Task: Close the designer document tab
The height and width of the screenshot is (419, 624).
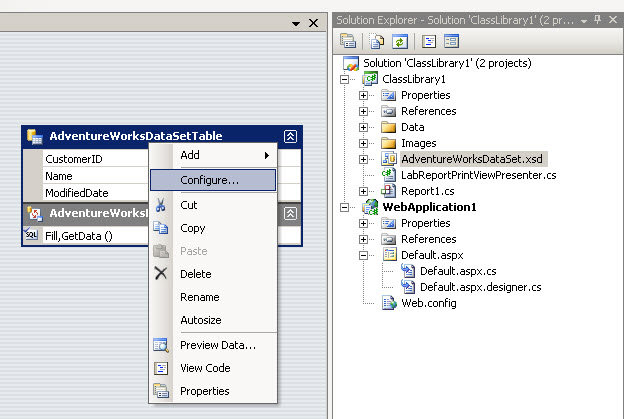Action: coord(314,23)
